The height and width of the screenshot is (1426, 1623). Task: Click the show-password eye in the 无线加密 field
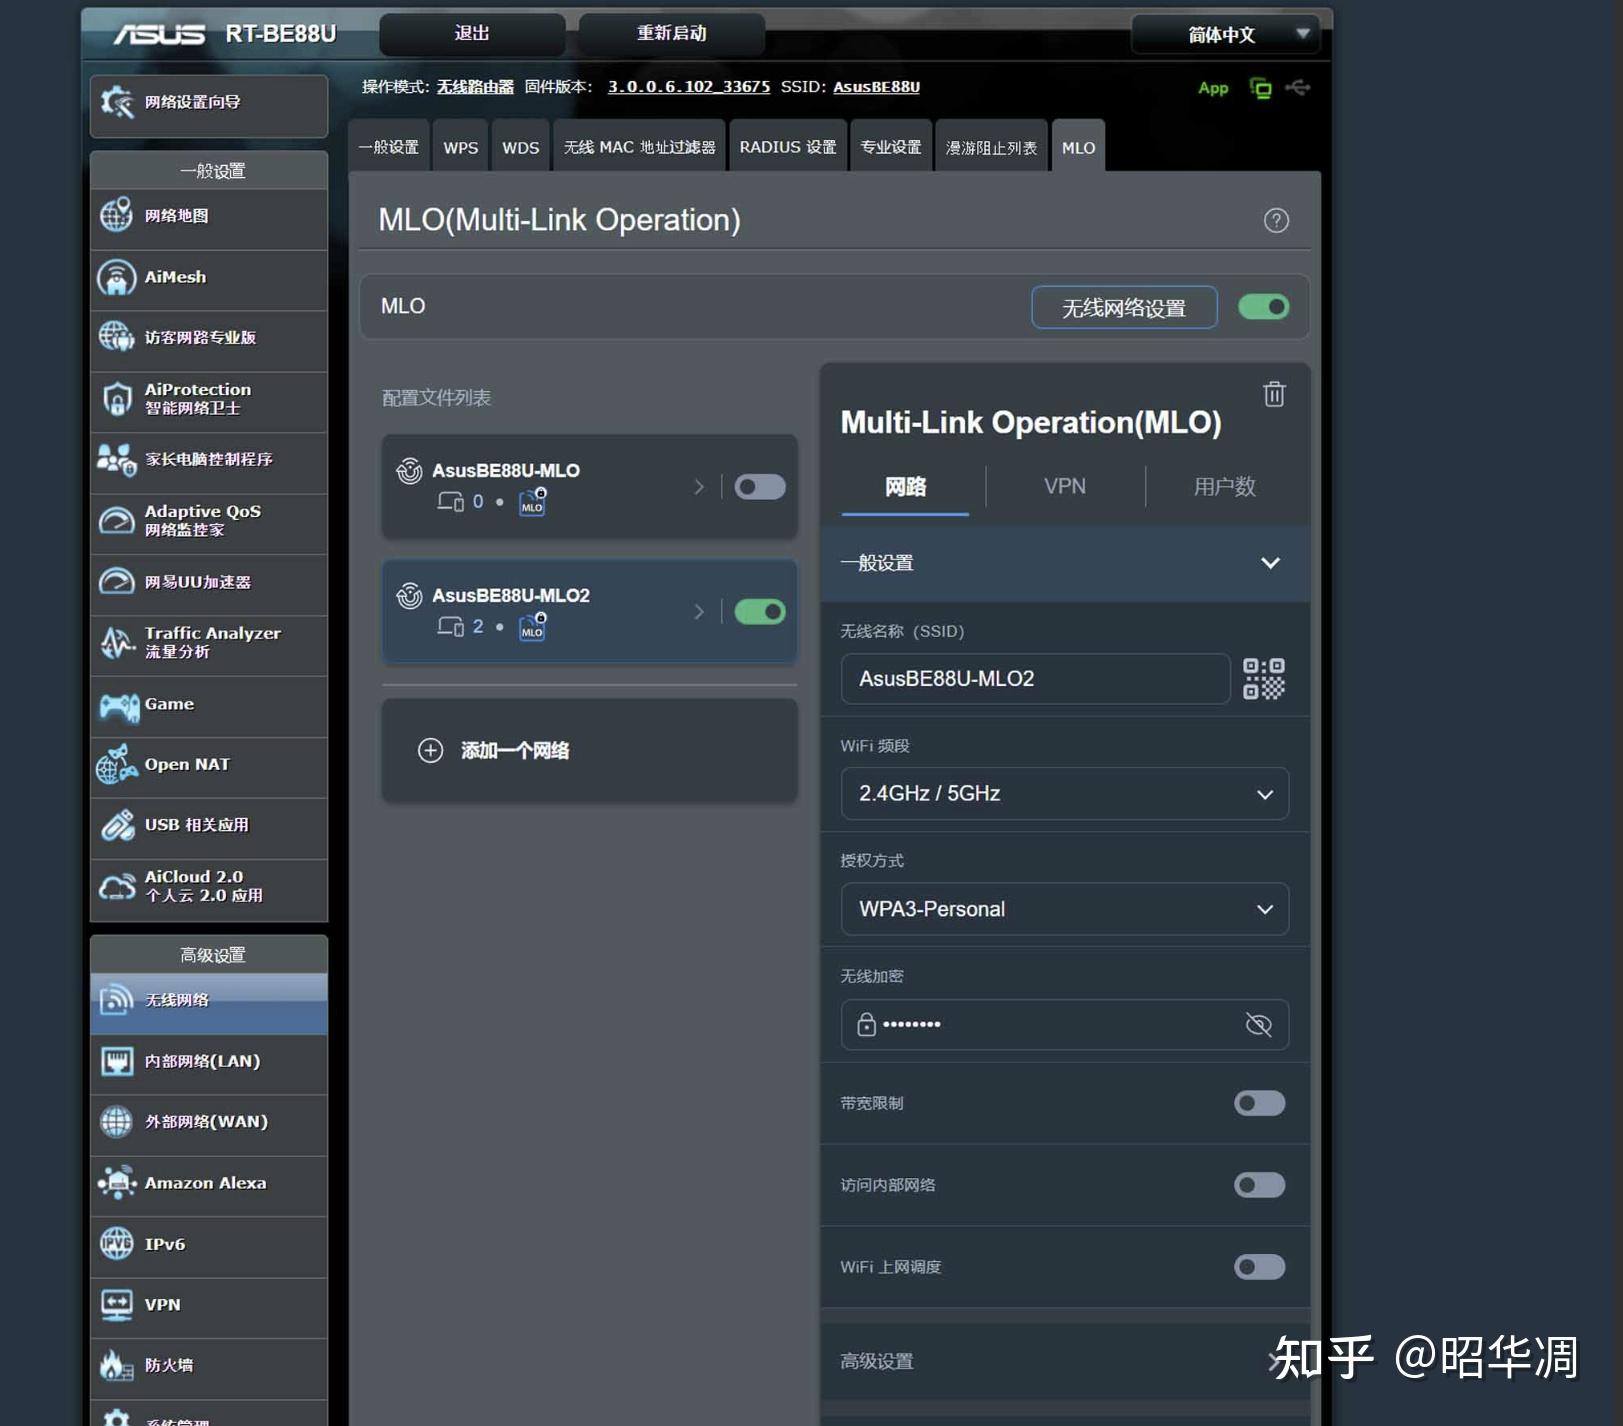pos(1257,1024)
